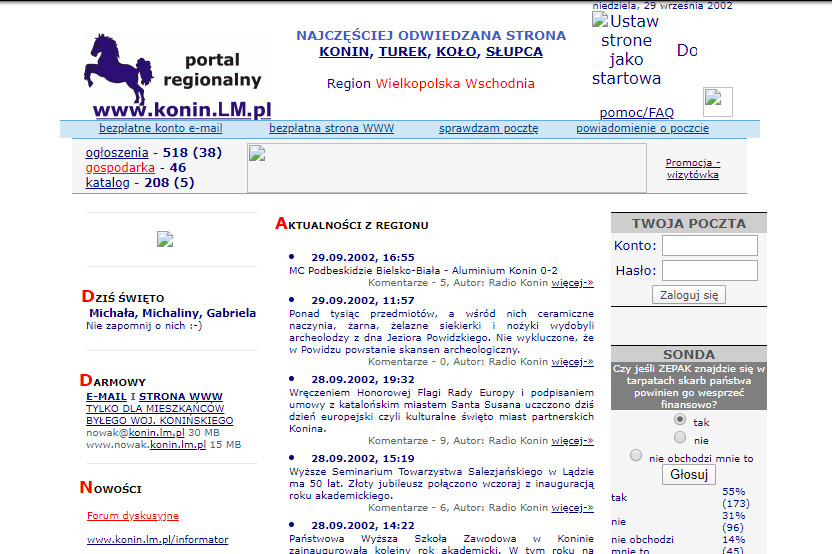832x554 pixels.
Task: Click the 'Ustaw stronę jako startową' image link
Action: point(626,50)
